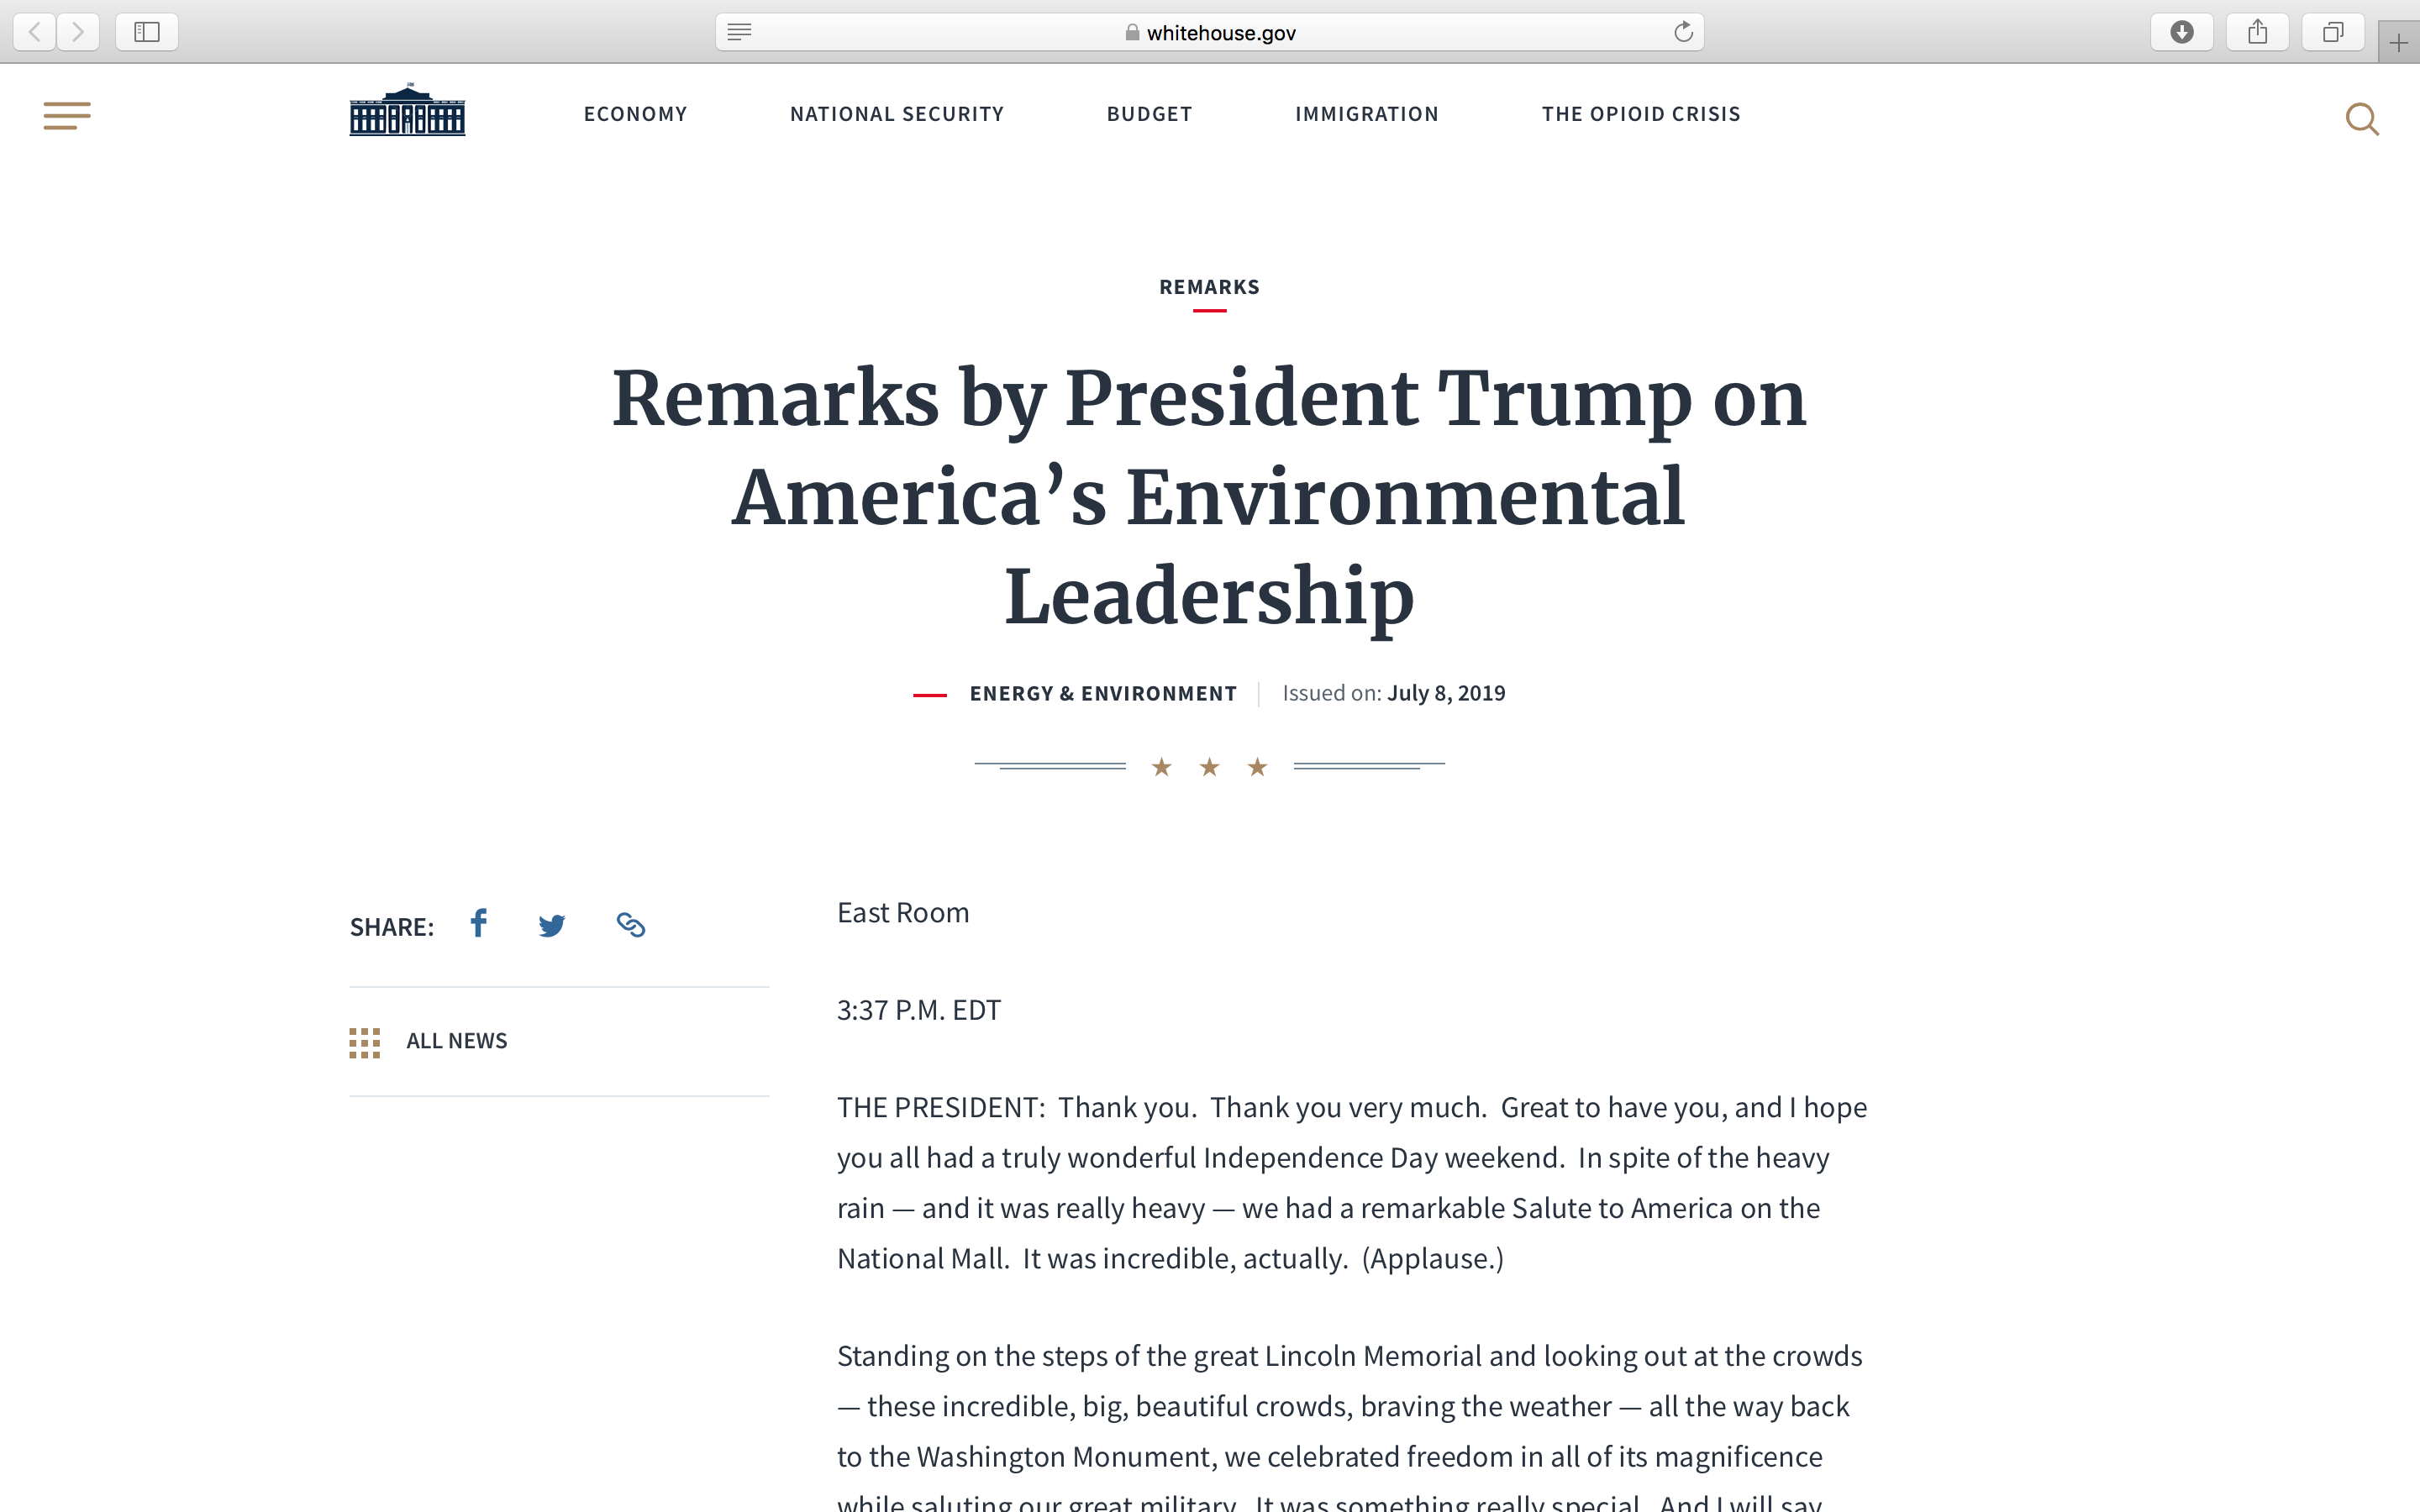Image resolution: width=2420 pixels, height=1512 pixels.
Task: Open the National Security section
Action: tap(897, 114)
